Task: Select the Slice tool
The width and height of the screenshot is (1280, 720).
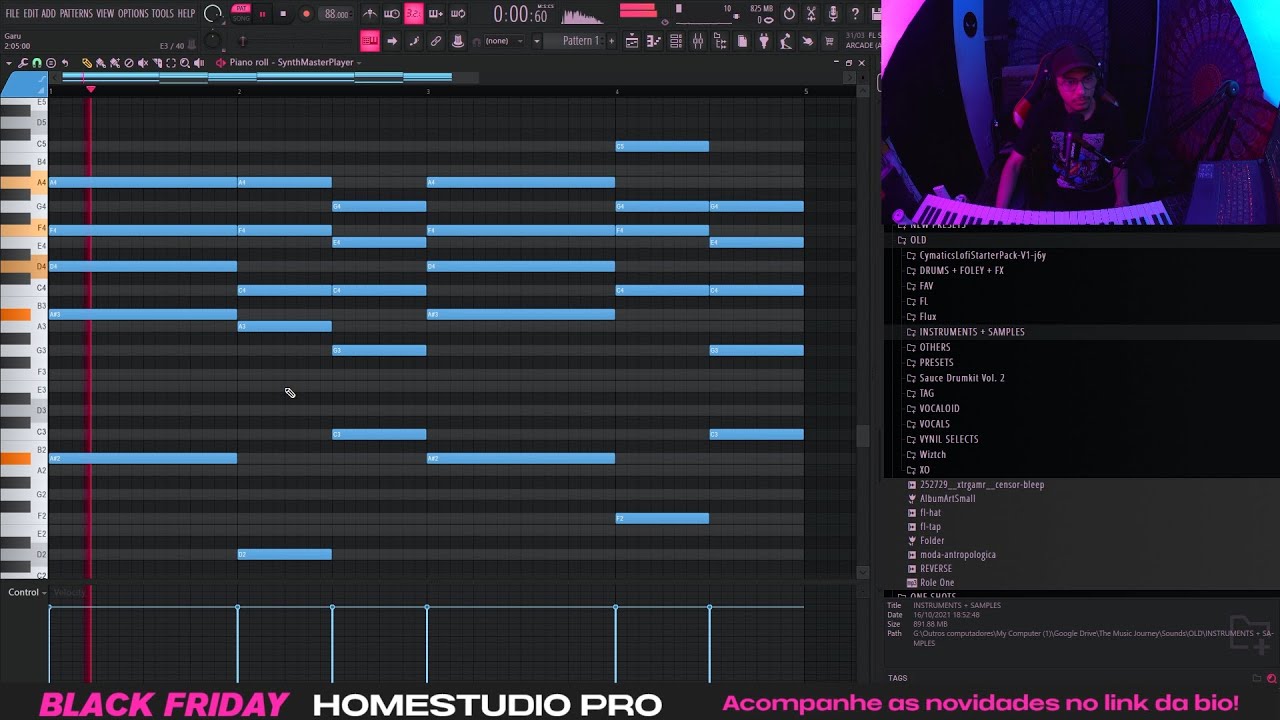Action: pyautogui.click(x=157, y=63)
